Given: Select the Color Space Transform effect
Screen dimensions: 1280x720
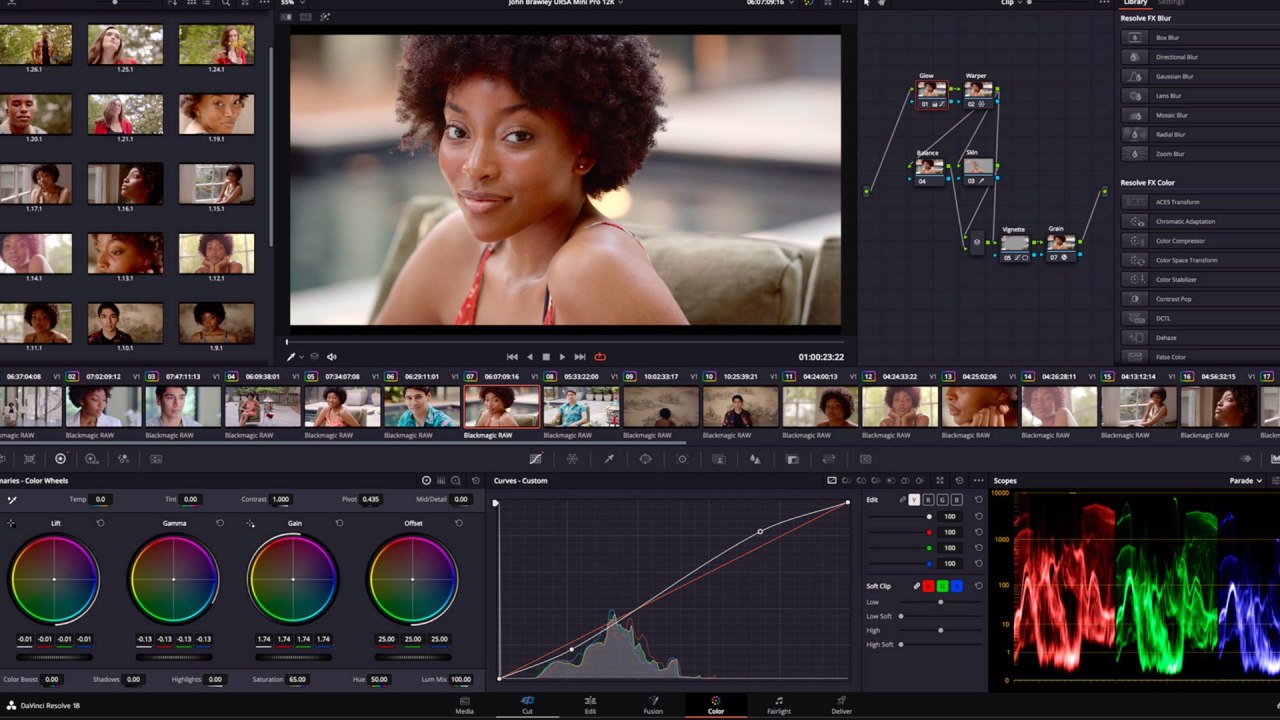Looking at the screenshot, I should pos(1200,260).
